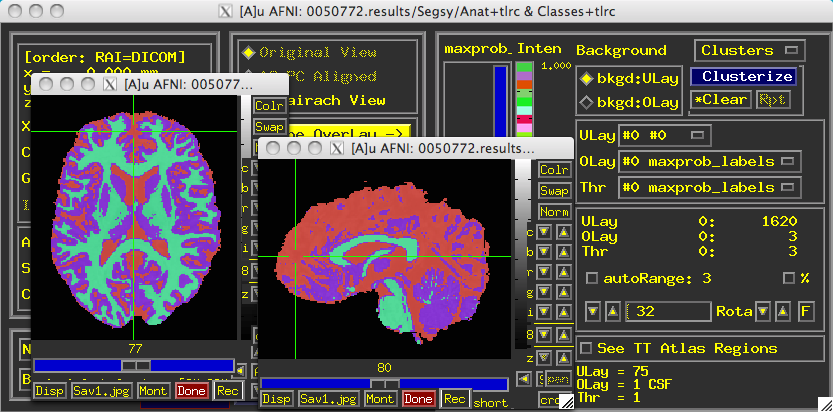Click Rec in the sagittal viewer

pyautogui.click(x=455, y=399)
